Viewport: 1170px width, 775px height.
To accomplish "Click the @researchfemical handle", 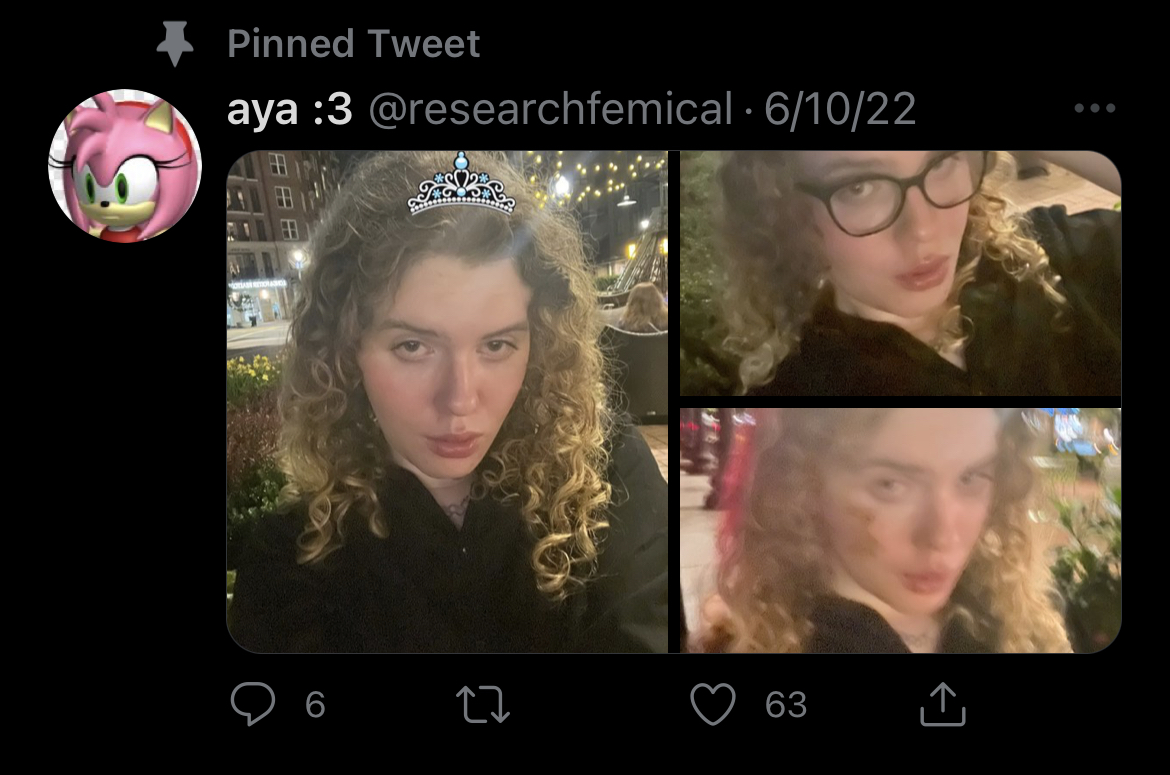I will coord(551,110).
